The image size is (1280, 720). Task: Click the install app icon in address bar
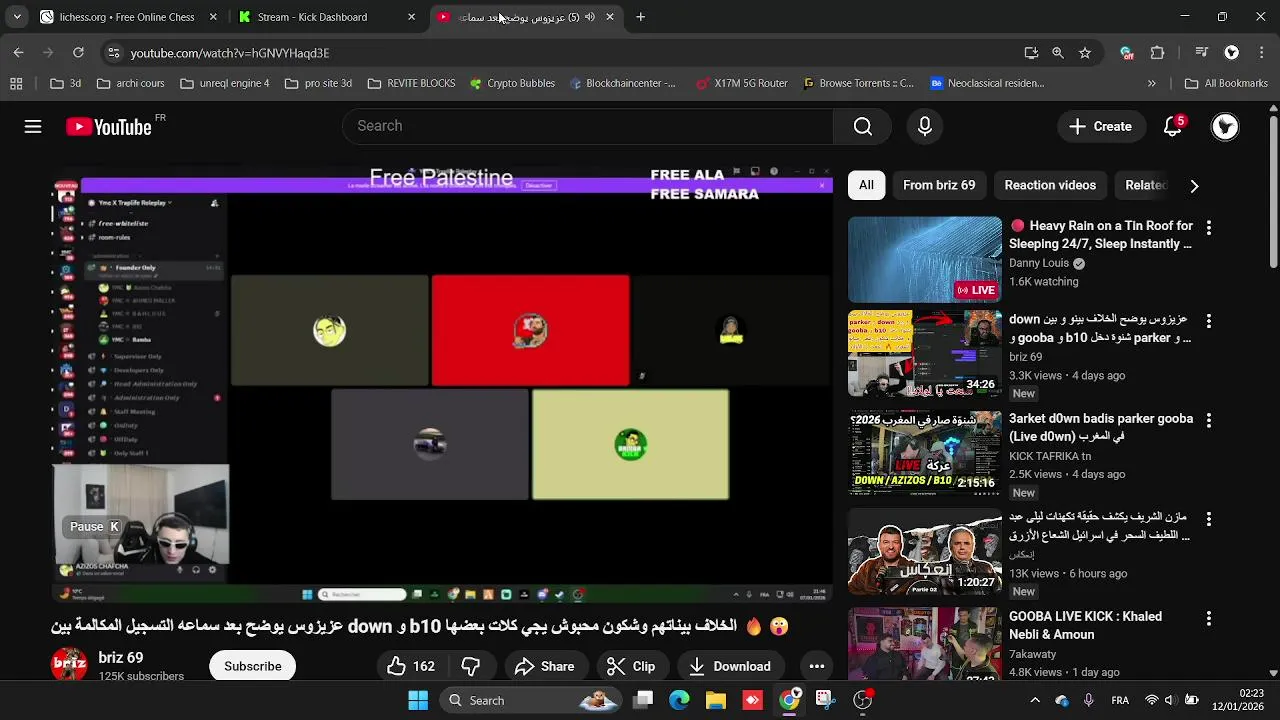(x=1031, y=53)
